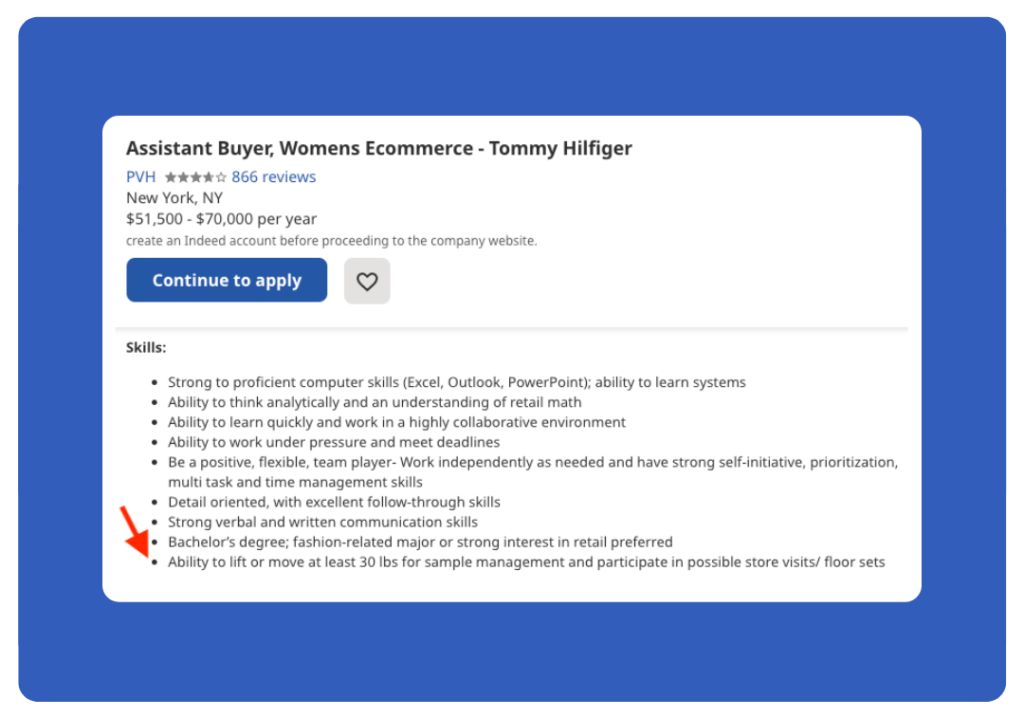Click the star rating icons
Screen dimensions: 1024x717
click(195, 177)
